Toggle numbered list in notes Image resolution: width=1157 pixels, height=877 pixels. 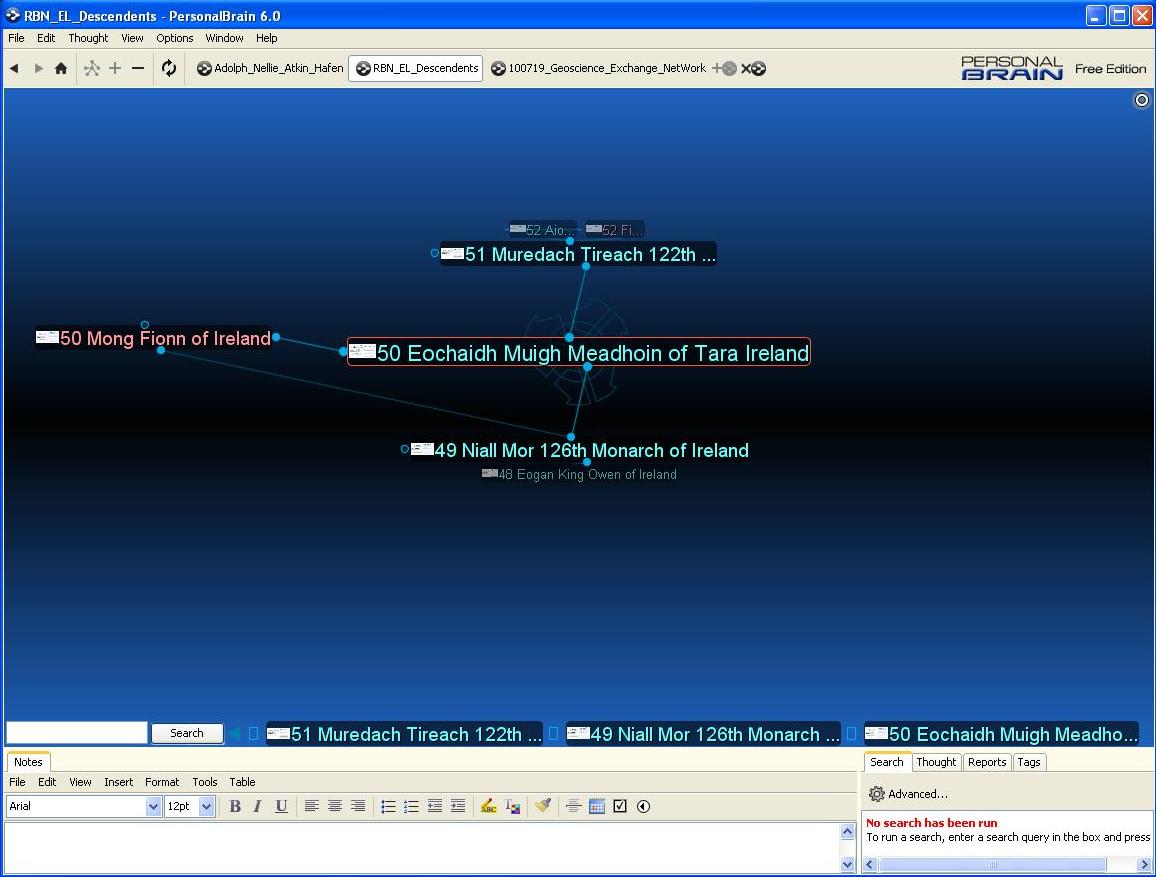412,806
